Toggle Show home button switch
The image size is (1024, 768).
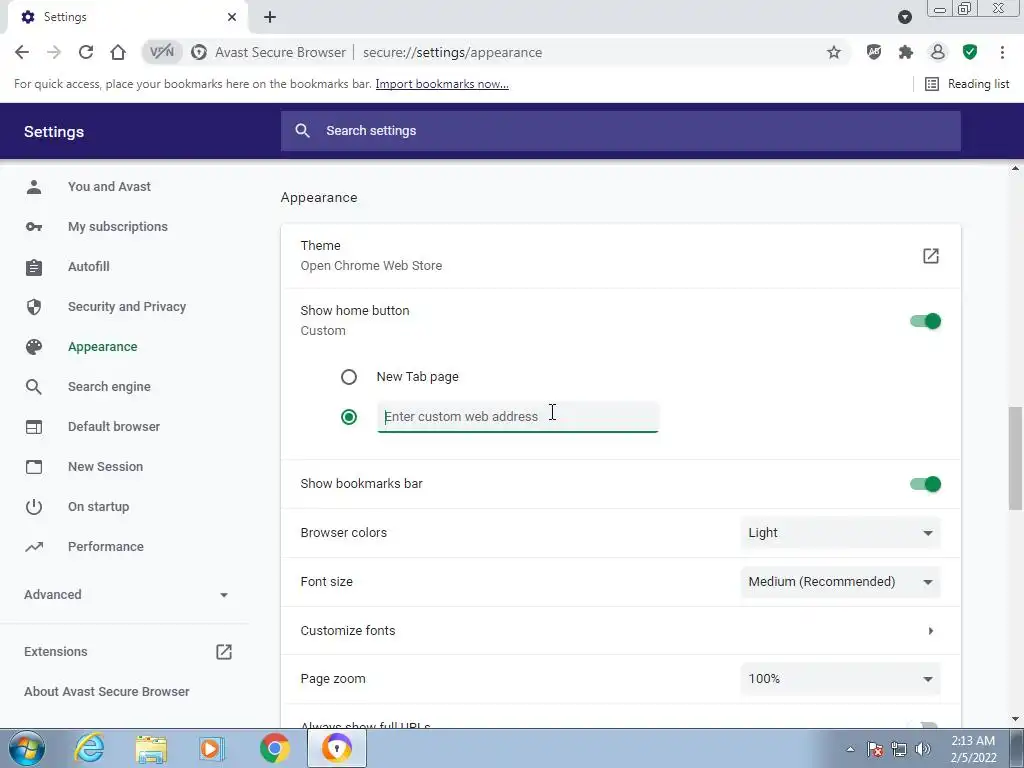[x=925, y=321]
